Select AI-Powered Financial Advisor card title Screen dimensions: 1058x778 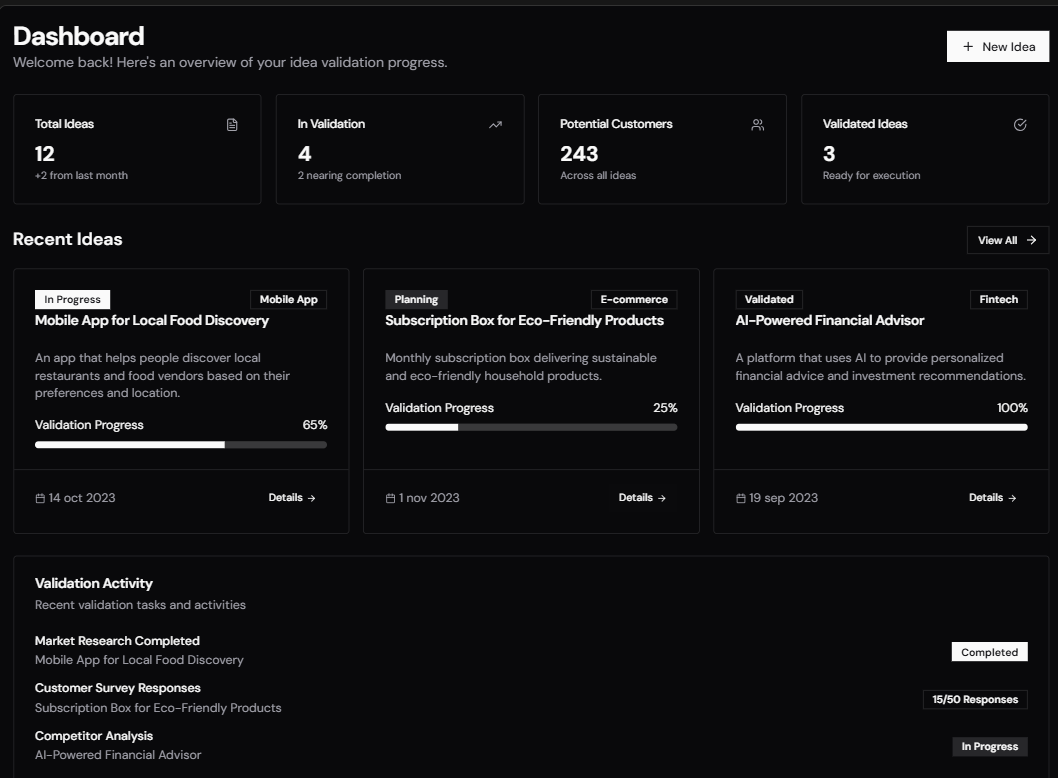pyautogui.click(x=830, y=321)
